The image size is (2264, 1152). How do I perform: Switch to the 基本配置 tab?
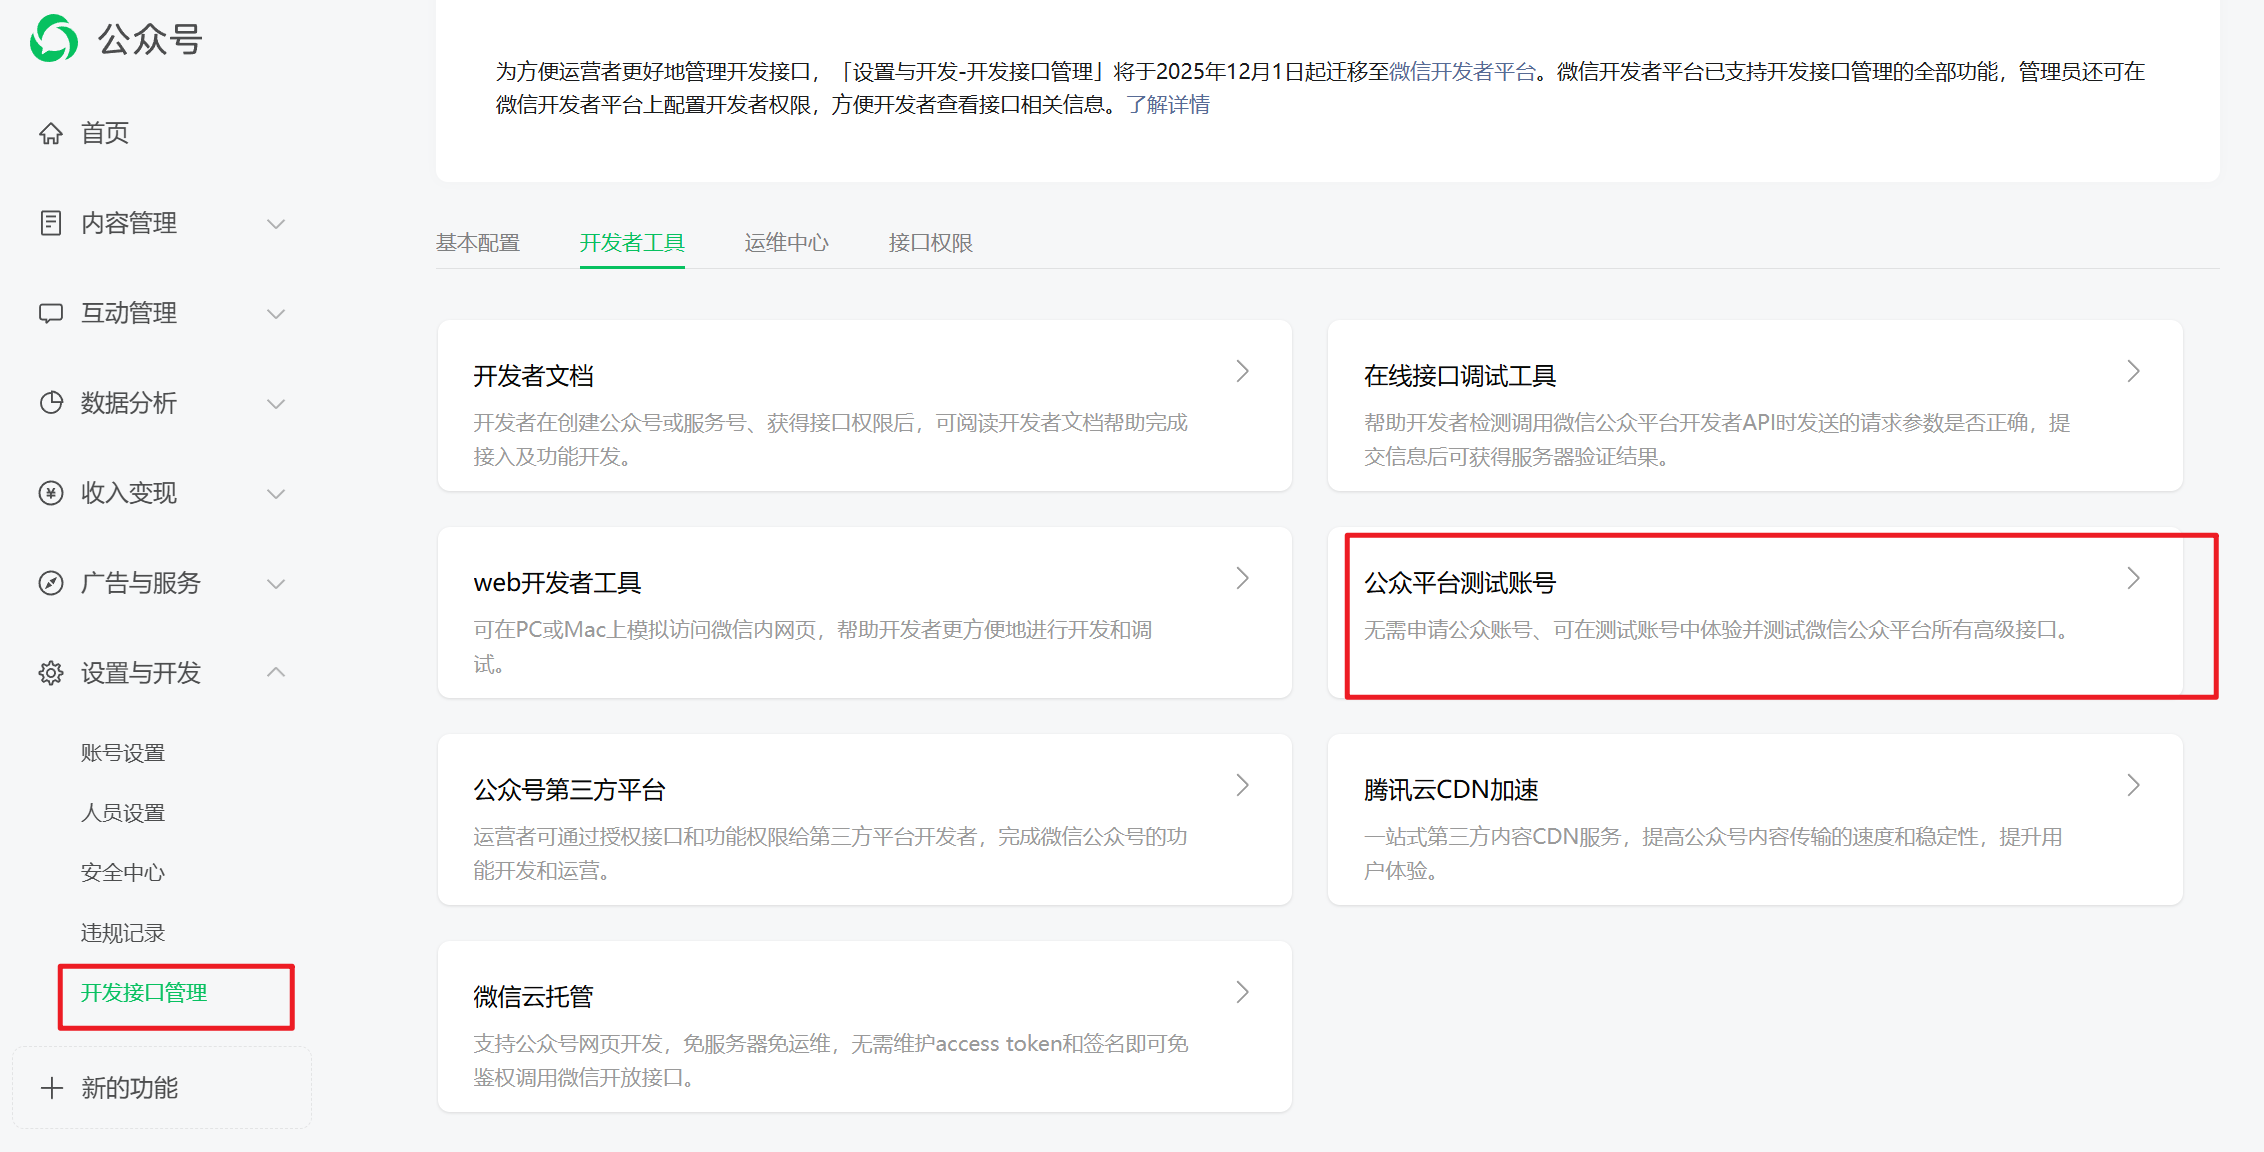coord(478,243)
